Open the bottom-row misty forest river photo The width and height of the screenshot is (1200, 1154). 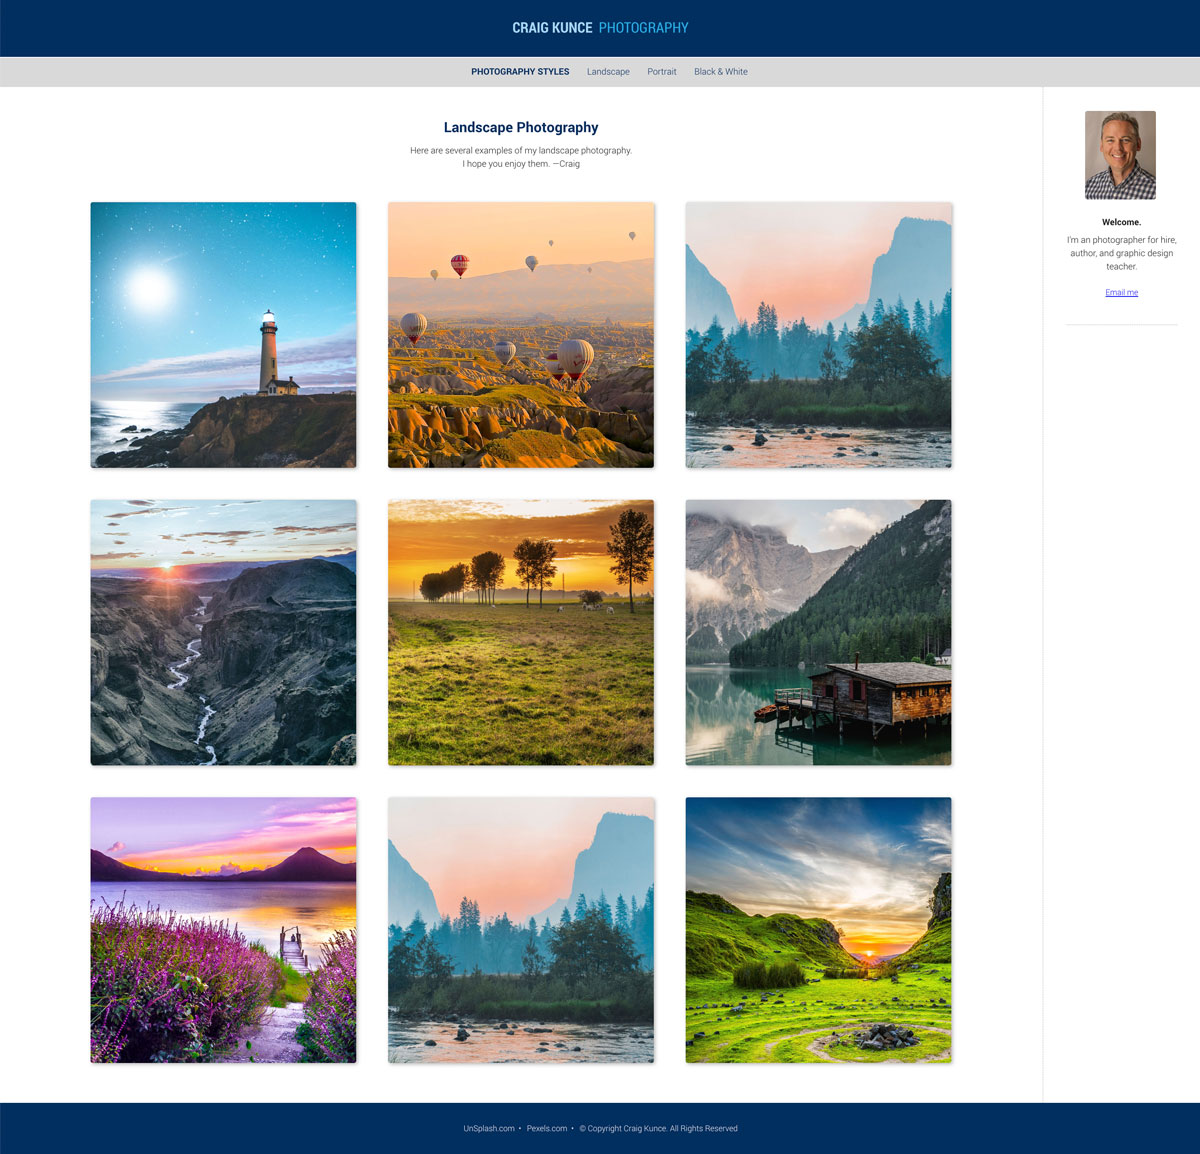[x=521, y=930]
